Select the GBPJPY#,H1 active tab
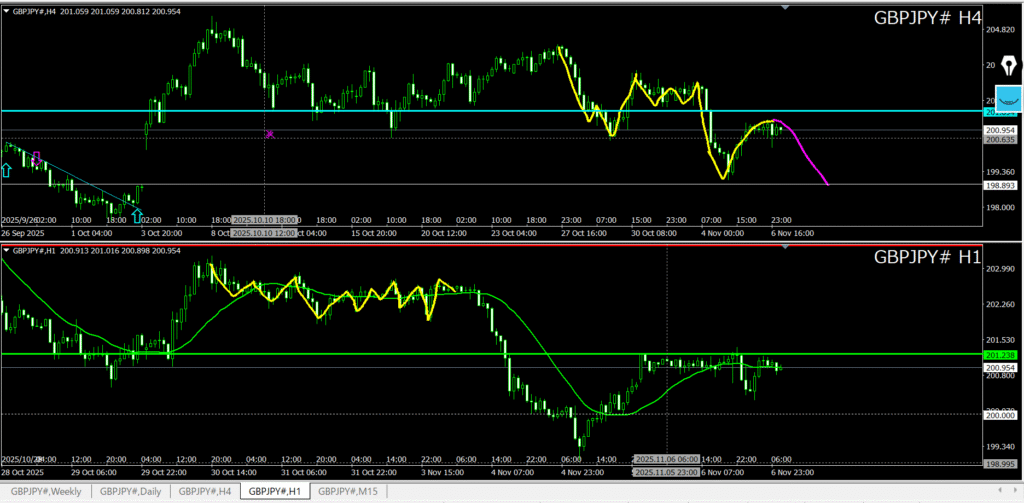Viewport: 1024px width, 503px height. click(275, 491)
